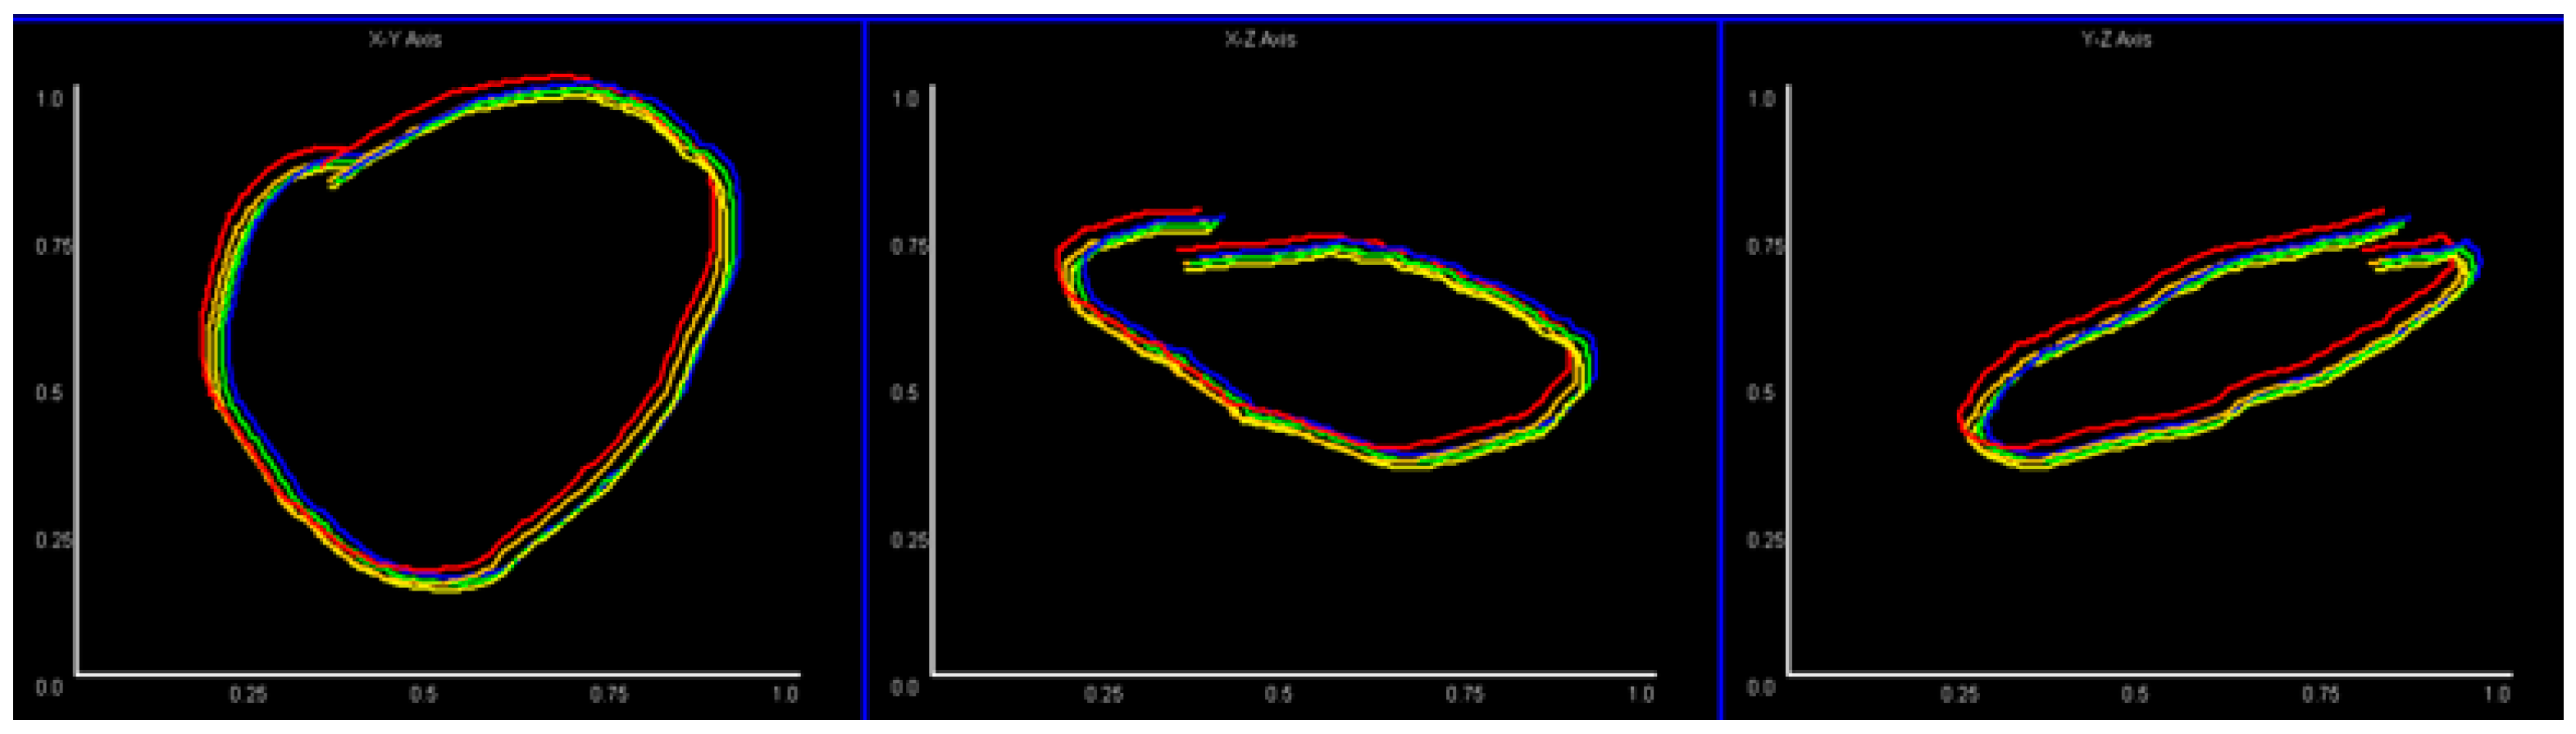The image size is (2576, 734).
Task: Click vertical-axis "0.5" label in X-Y plot
Action: point(50,393)
